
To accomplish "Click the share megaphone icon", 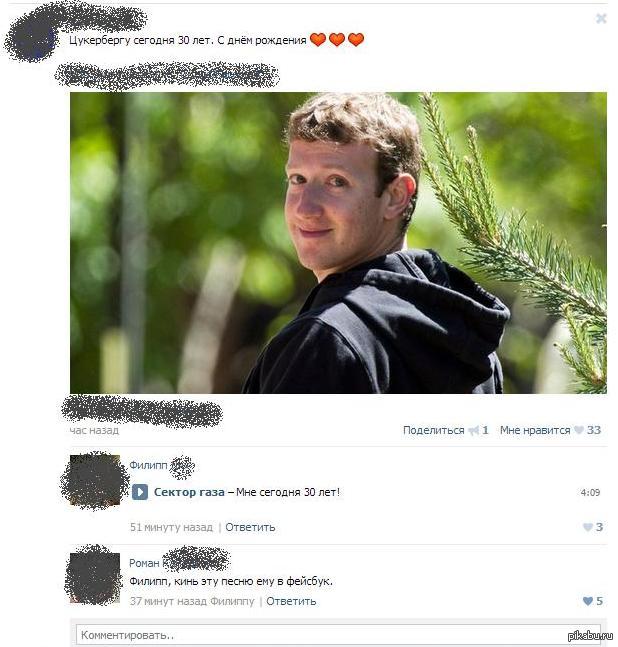I will coord(474,430).
